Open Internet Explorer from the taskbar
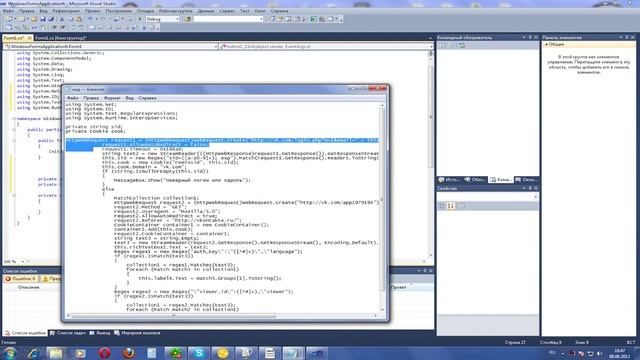This screenshot has width=640, height=360. click(33, 353)
